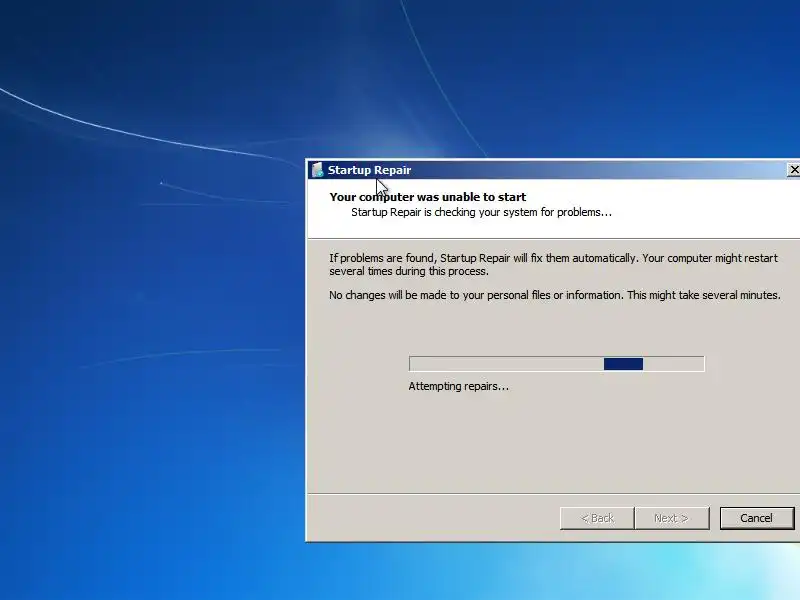Click 'Your computer was unable to start' heading
The image size is (800, 600).
tap(428, 197)
